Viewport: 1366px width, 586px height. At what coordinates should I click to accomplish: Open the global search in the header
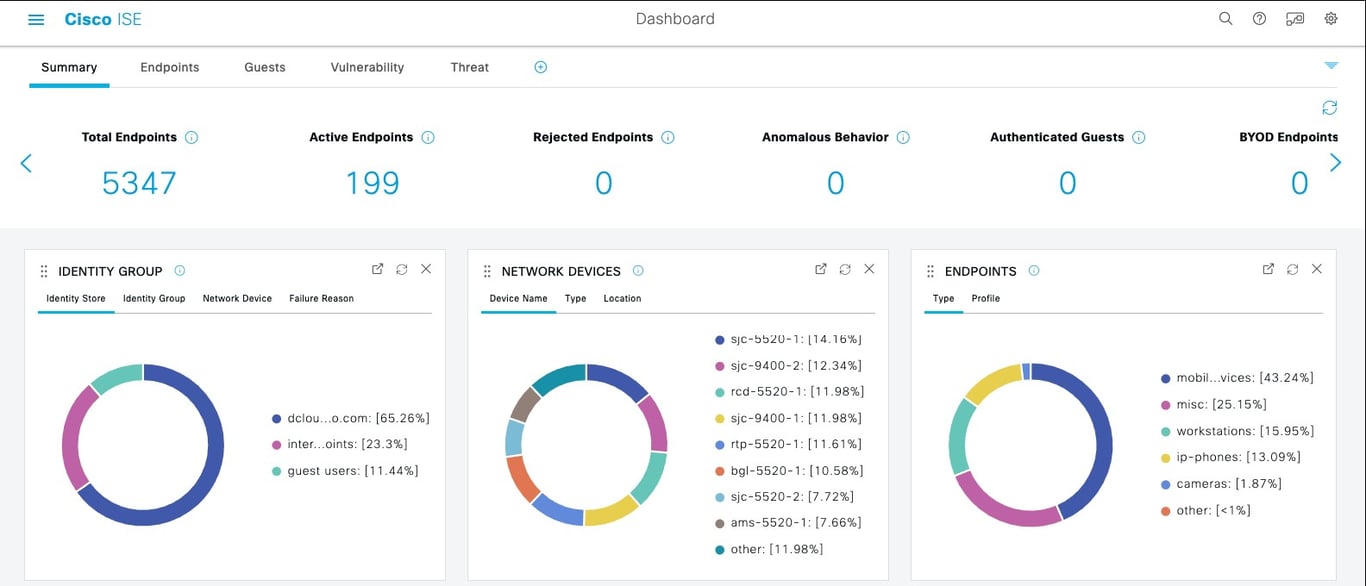pyautogui.click(x=1225, y=18)
